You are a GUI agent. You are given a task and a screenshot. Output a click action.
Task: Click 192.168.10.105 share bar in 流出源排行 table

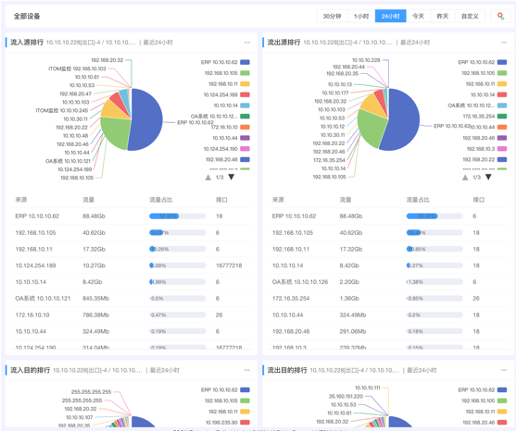[x=434, y=233]
